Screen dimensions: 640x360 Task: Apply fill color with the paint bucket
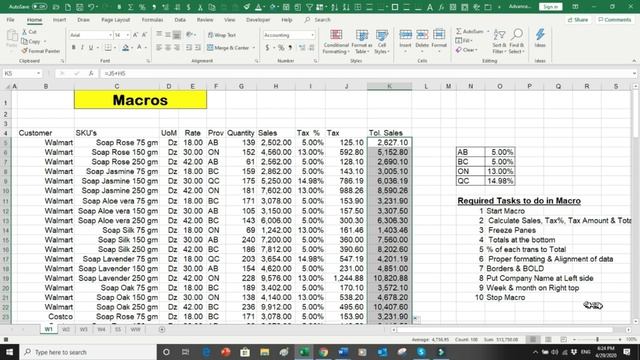125,48
